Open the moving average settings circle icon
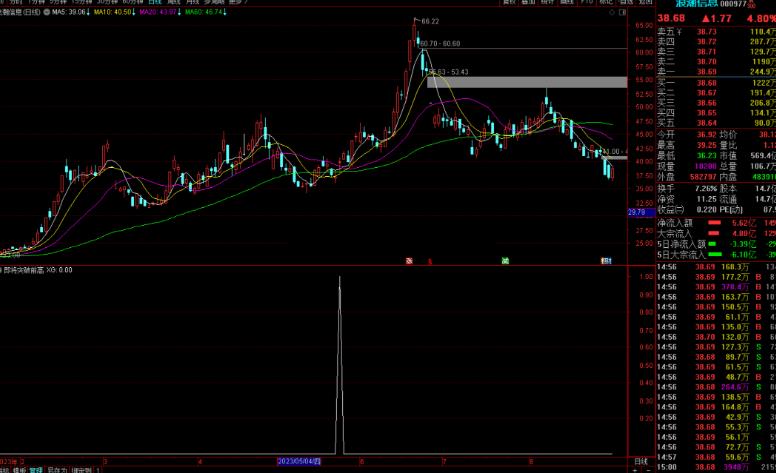Screen dimensions: 776x473 (x=47, y=12)
